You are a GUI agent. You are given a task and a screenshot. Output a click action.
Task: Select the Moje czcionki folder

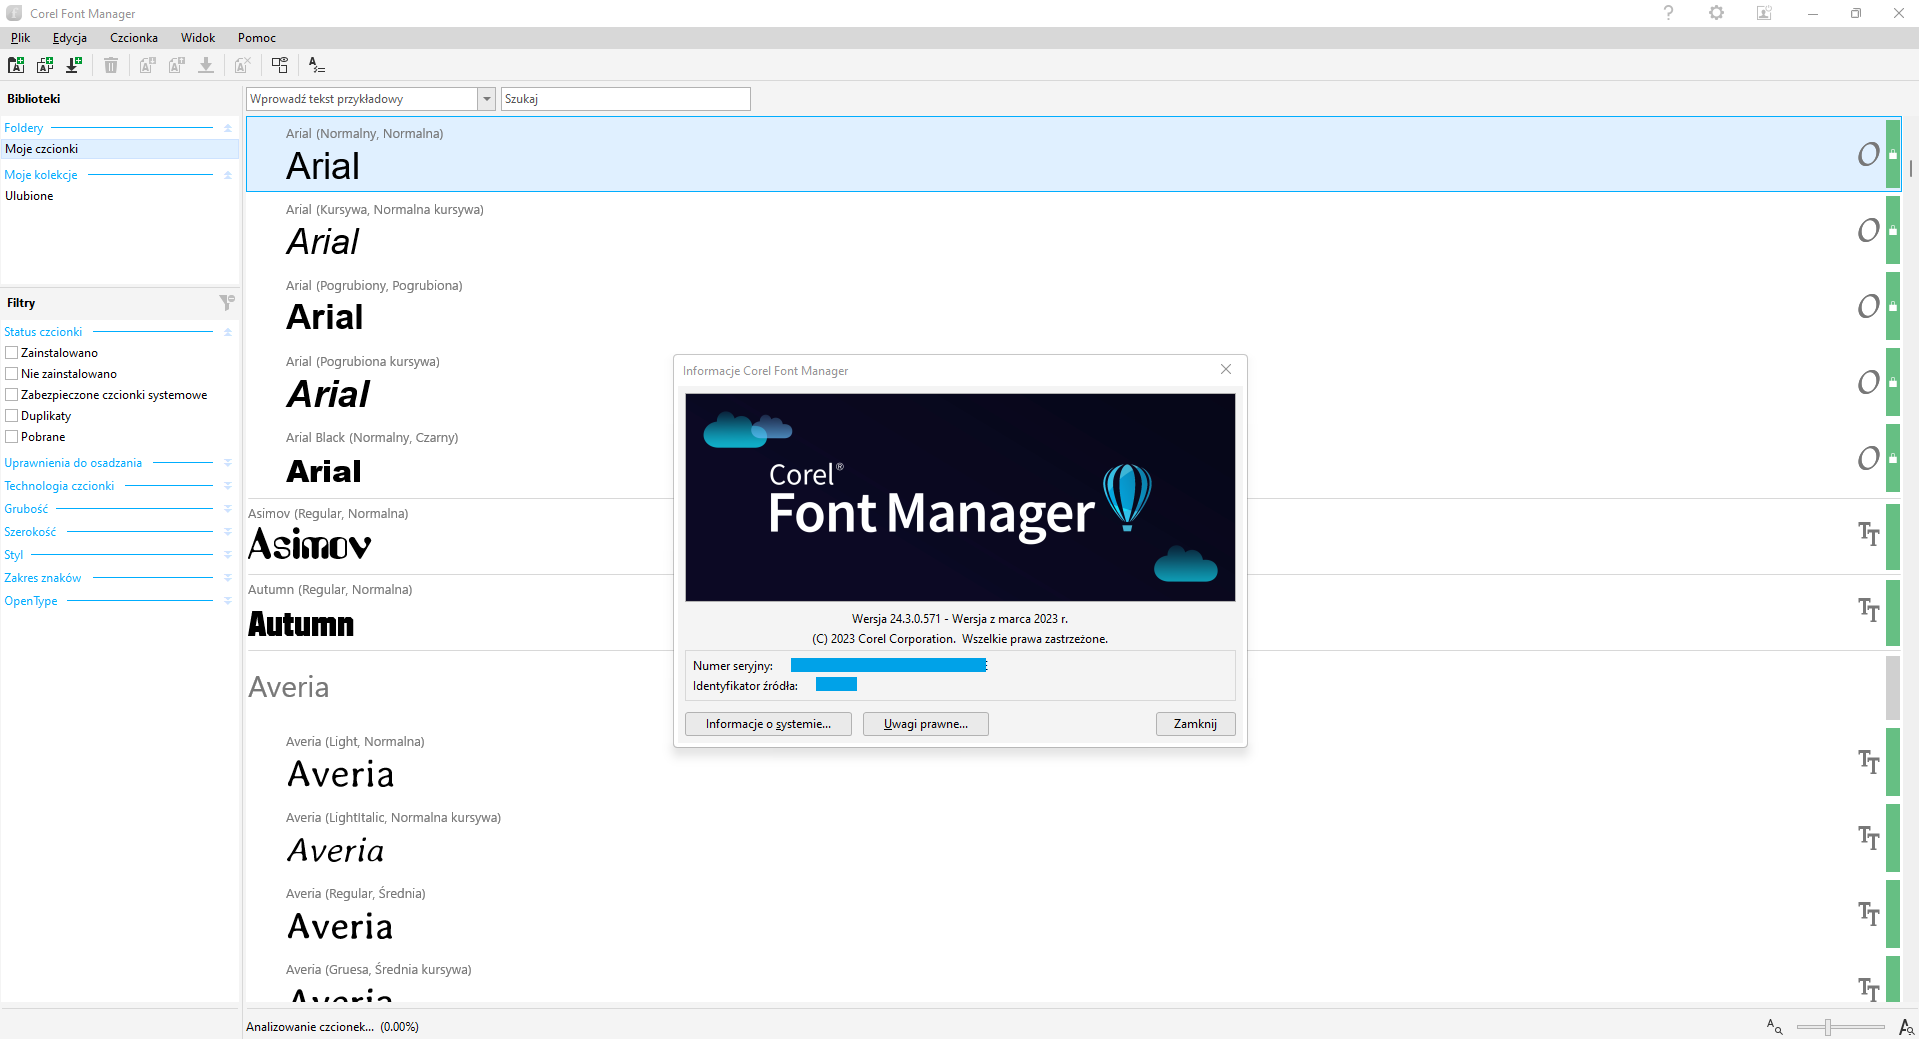pyautogui.click(x=120, y=149)
